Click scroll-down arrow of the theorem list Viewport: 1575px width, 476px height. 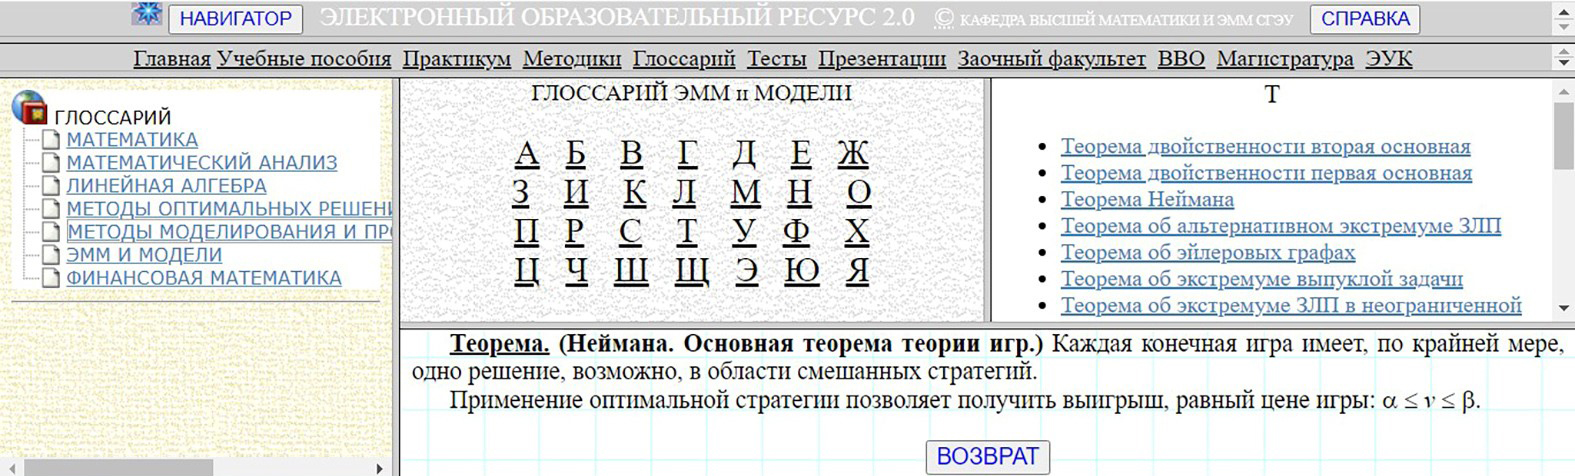(1563, 309)
